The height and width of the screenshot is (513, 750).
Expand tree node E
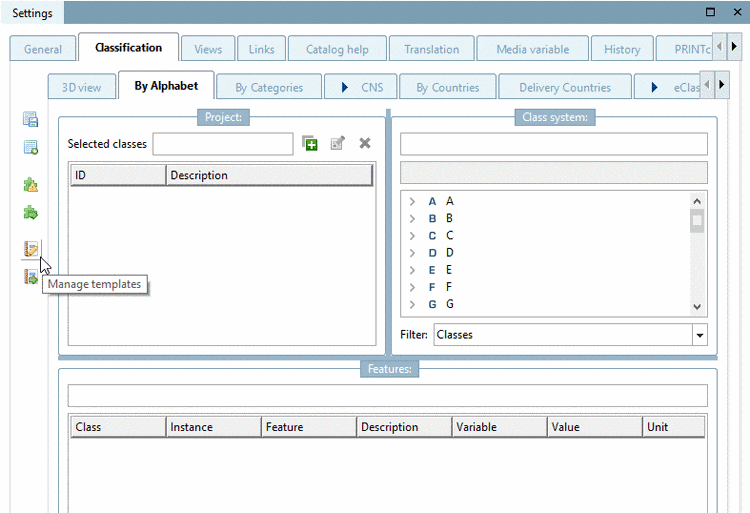click(x=412, y=270)
